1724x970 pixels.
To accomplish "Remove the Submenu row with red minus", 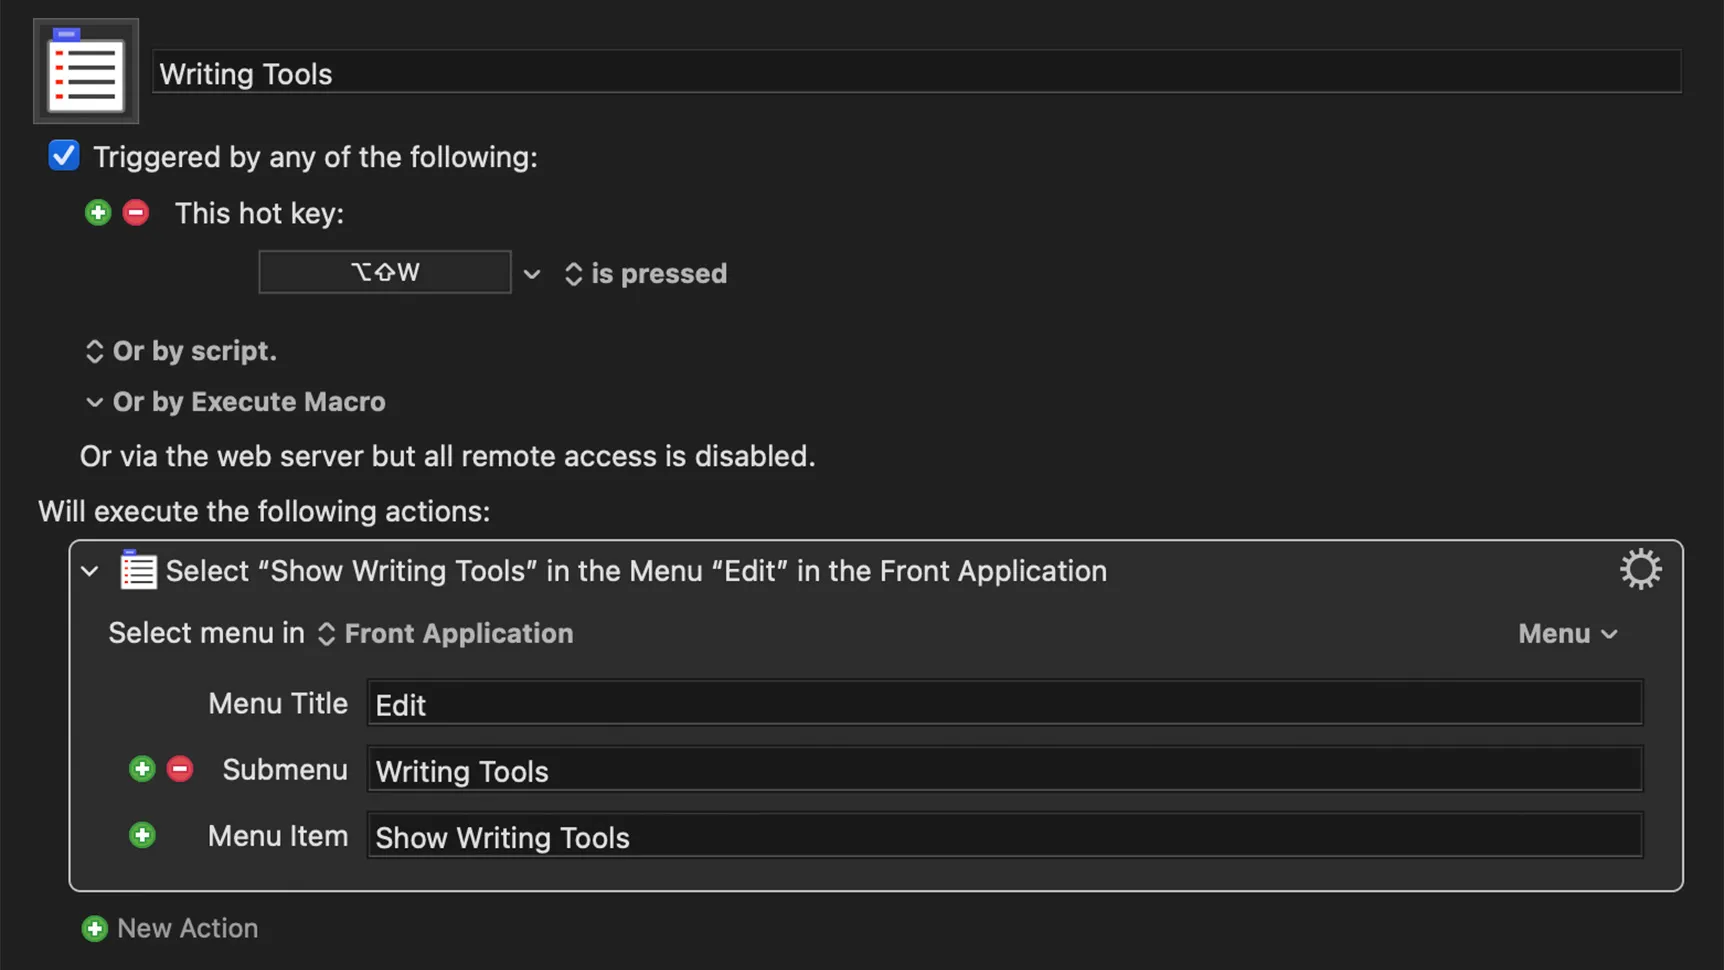I will pos(180,769).
